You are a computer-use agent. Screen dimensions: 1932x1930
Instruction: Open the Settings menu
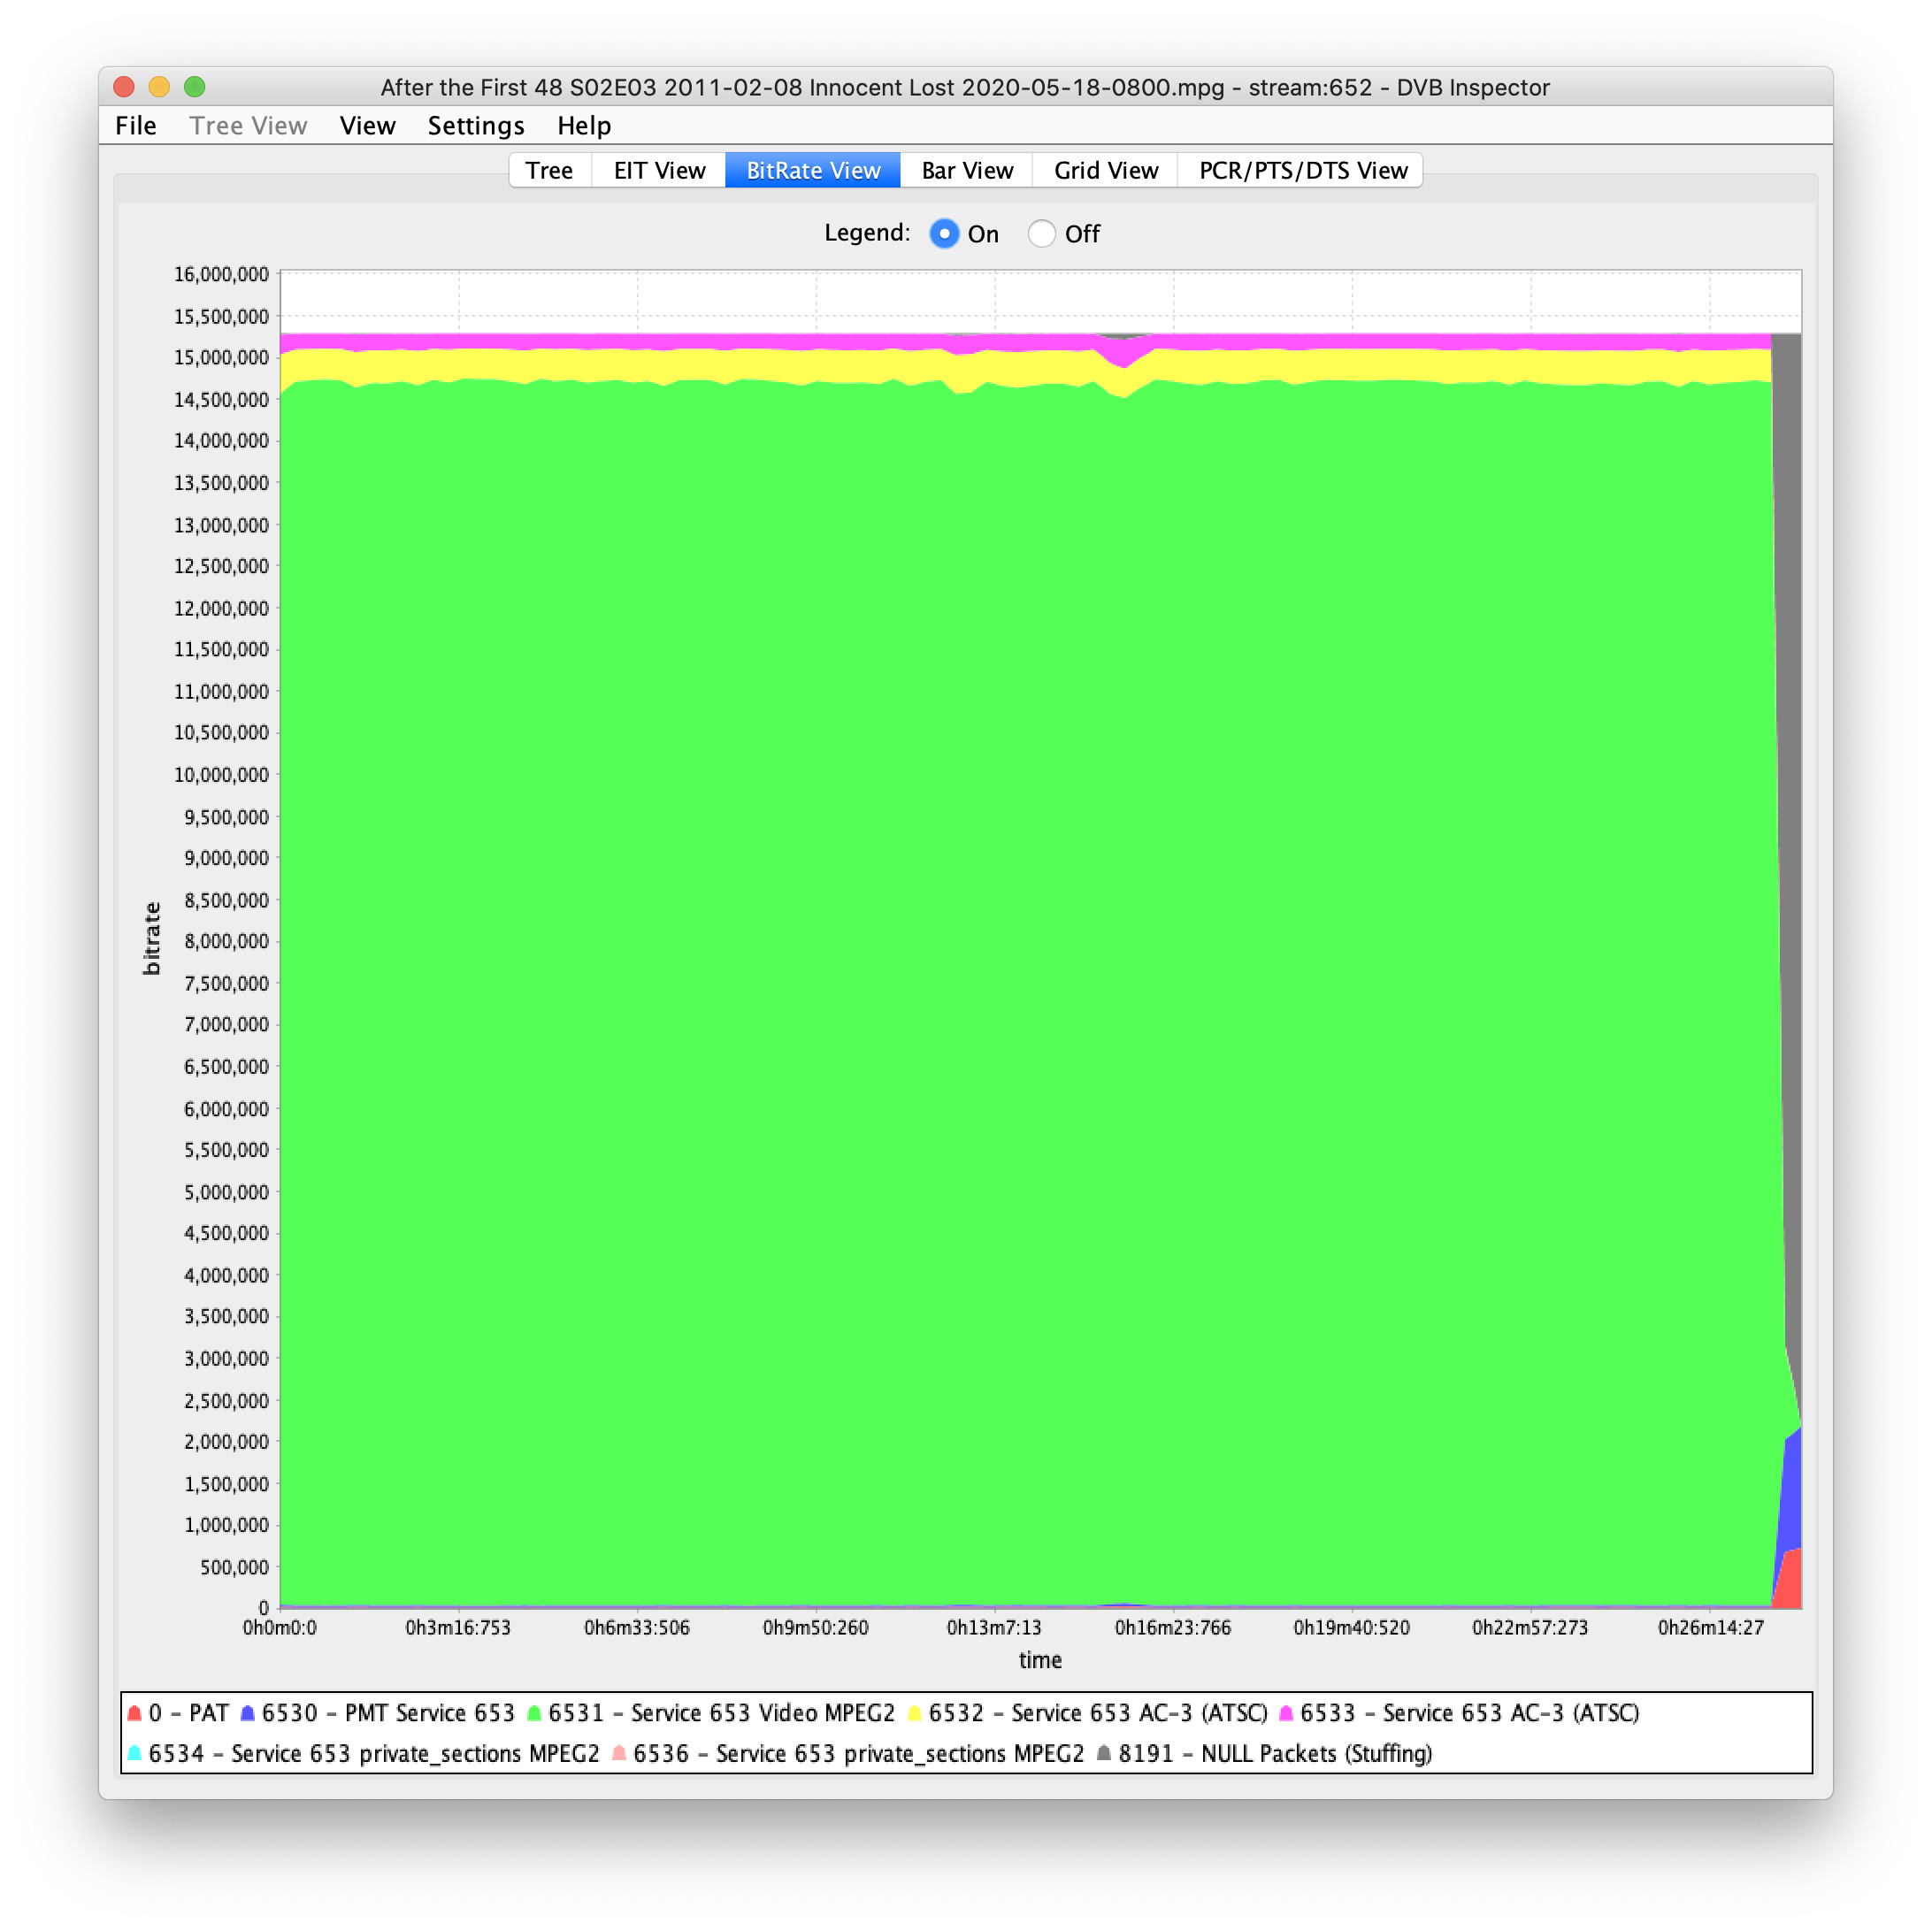point(475,126)
